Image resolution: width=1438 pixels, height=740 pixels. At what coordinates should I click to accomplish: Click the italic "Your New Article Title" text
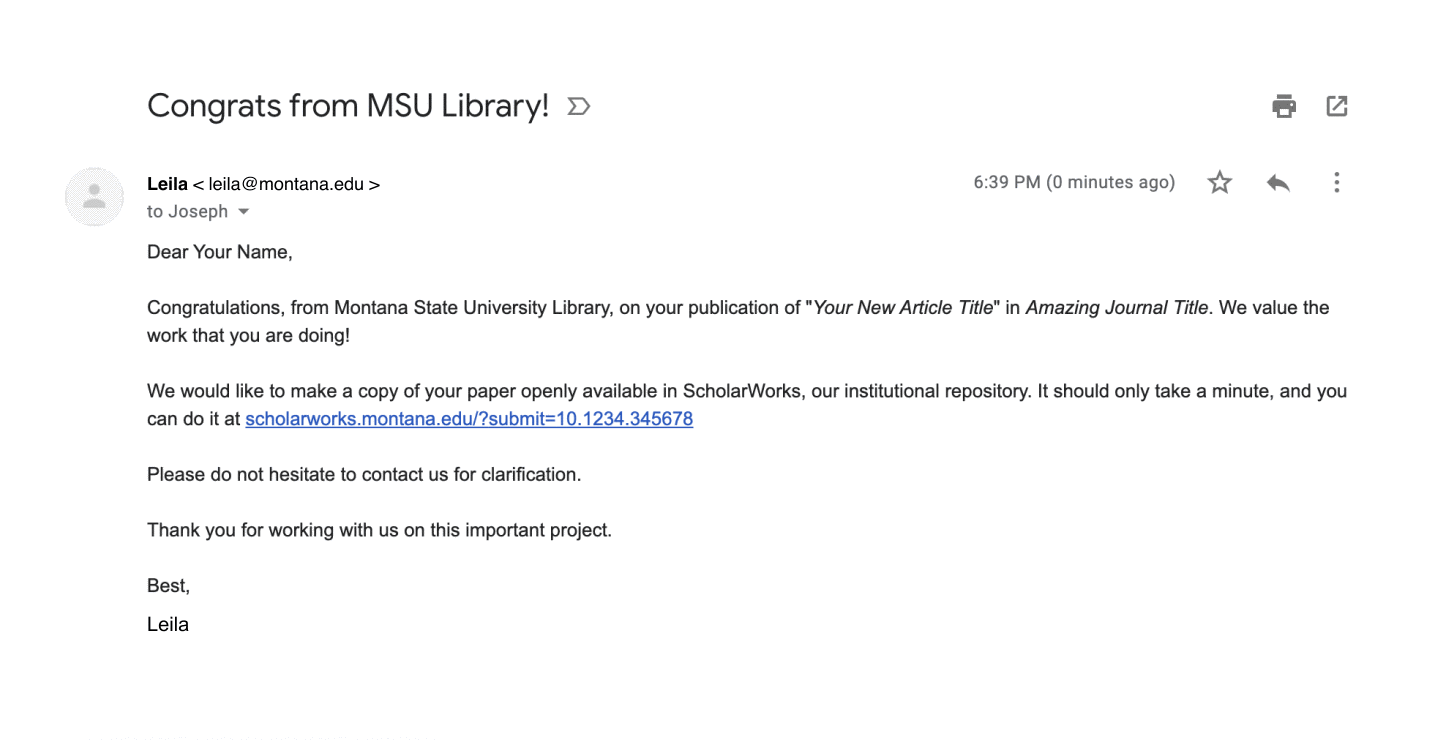pyautogui.click(x=903, y=308)
